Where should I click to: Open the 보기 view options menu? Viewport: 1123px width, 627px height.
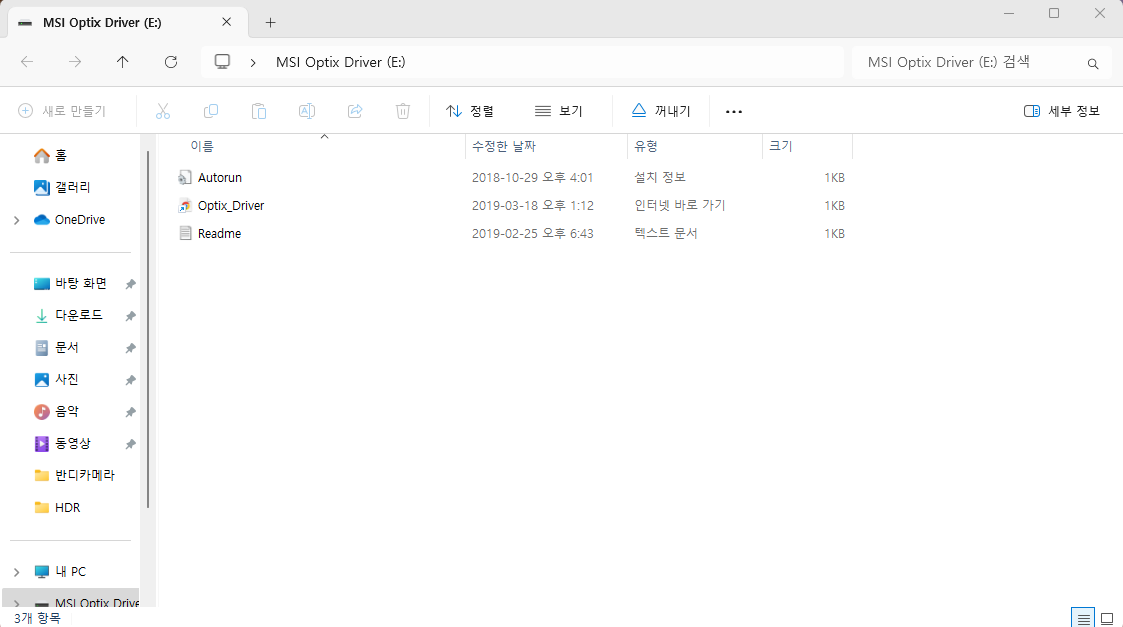[559, 111]
